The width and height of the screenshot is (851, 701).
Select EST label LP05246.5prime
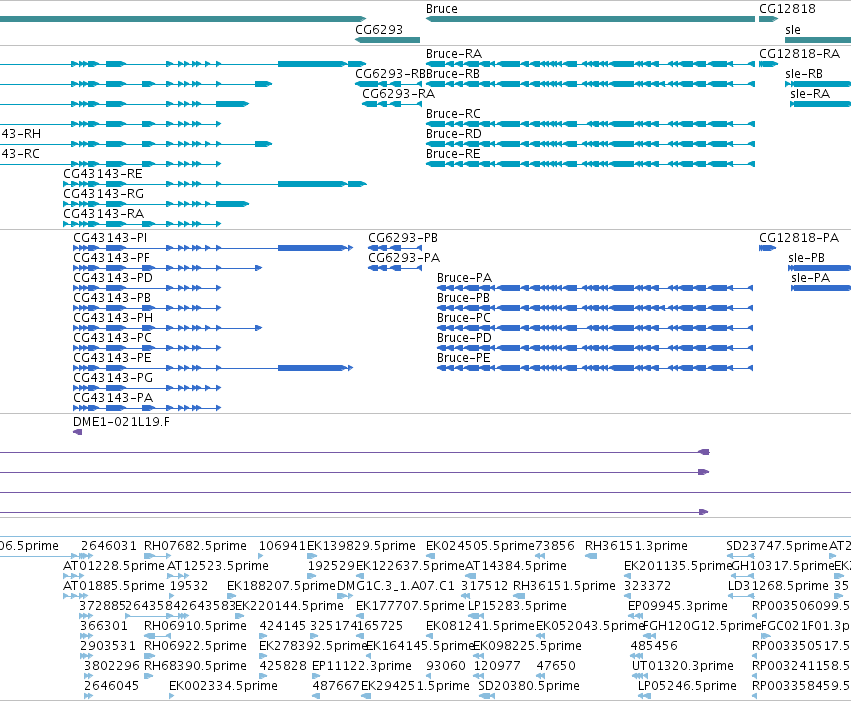click(x=687, y=687)
